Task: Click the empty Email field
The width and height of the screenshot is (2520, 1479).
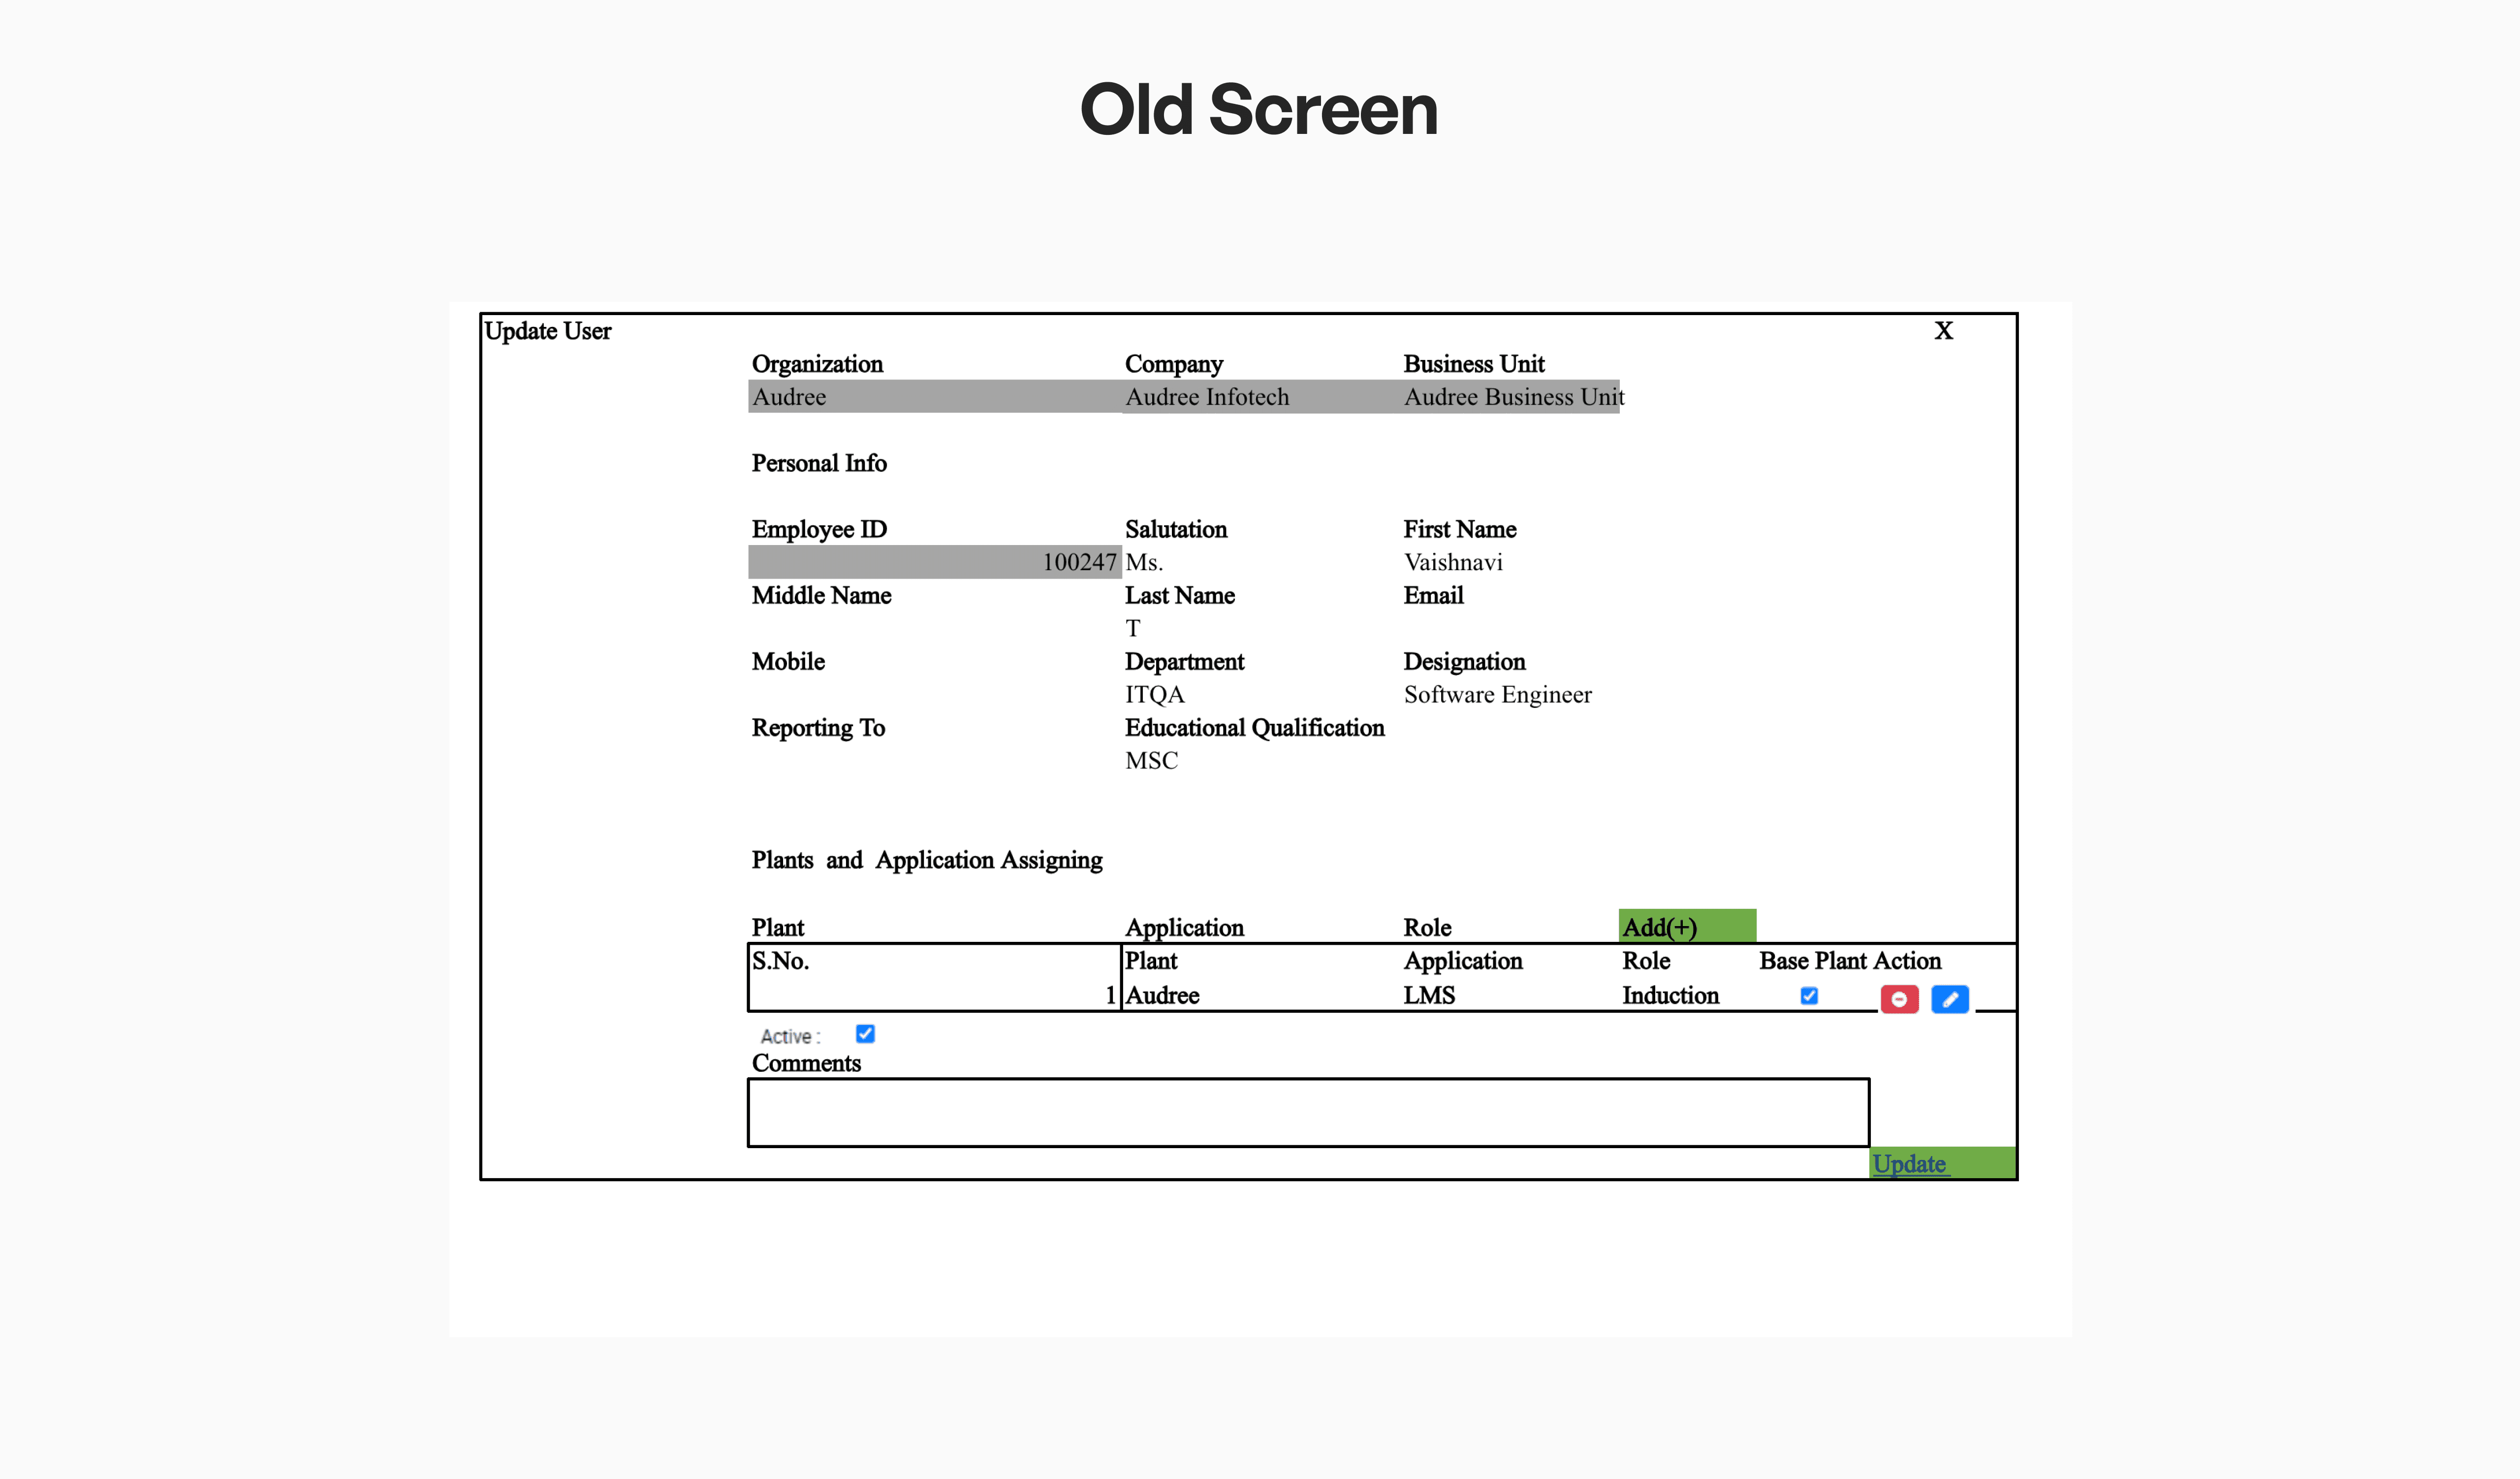Action: tap(1500, 628)
